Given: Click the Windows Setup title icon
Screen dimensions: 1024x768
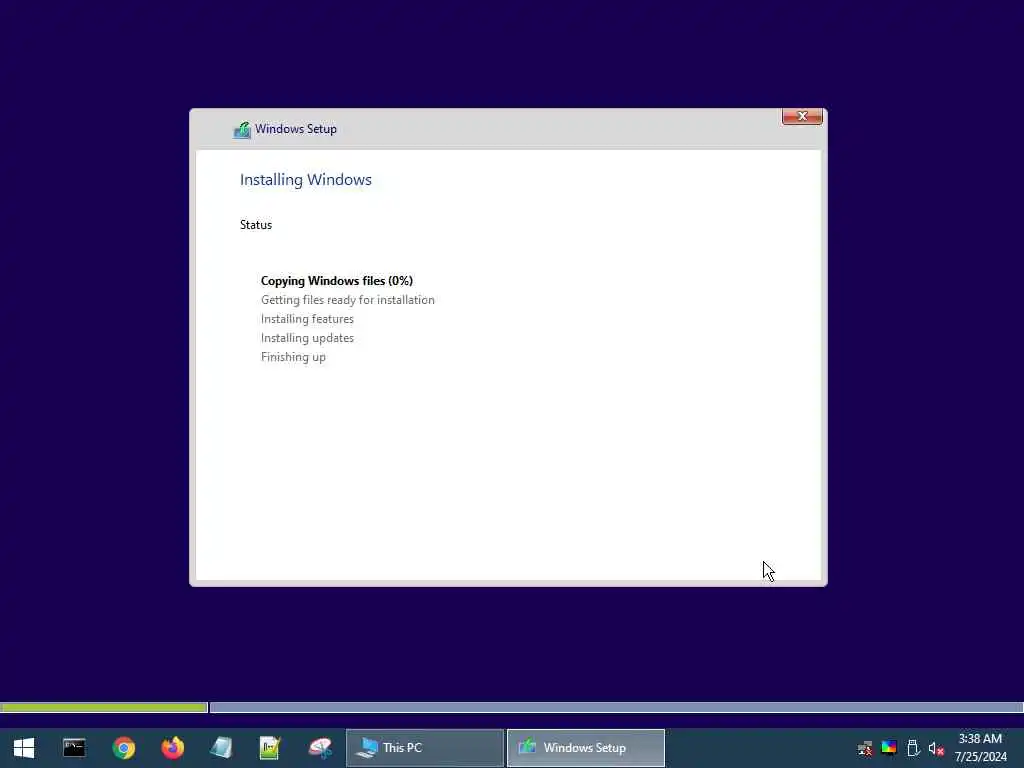Looking at the screenshot, I should [x=242, y=129].
